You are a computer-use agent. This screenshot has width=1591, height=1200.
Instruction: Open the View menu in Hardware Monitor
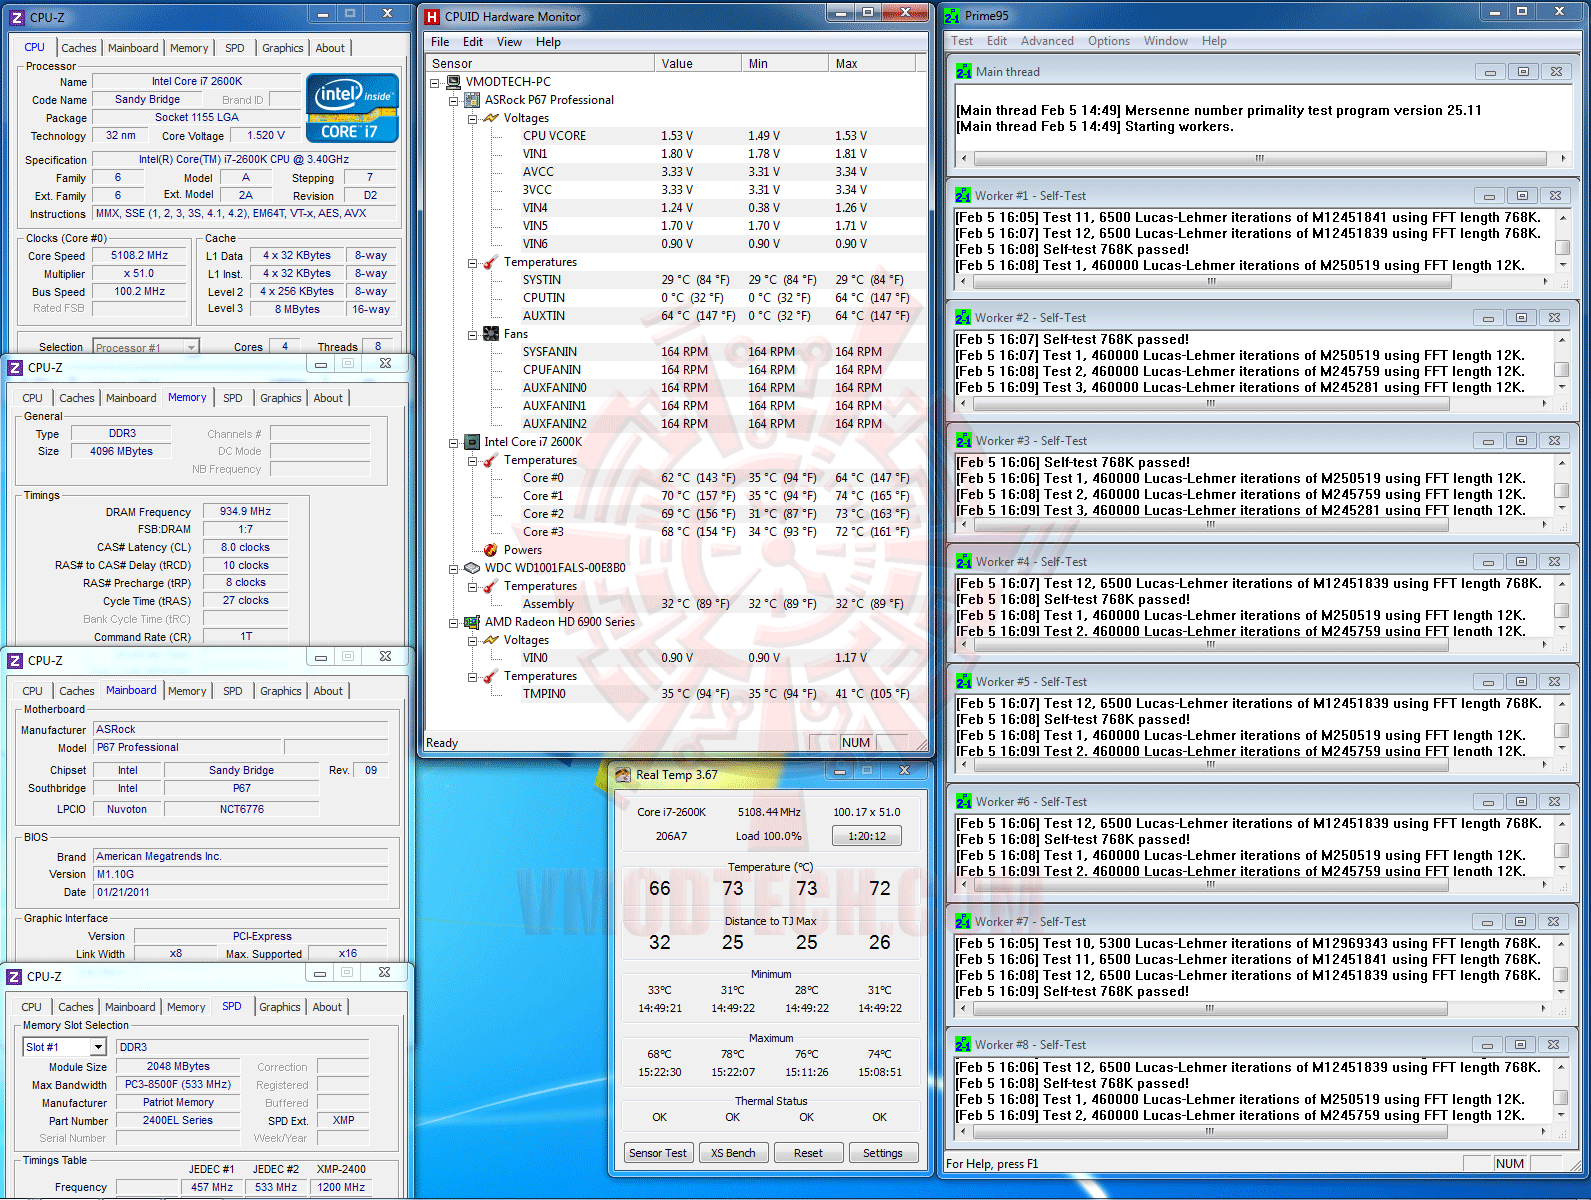click(510, 42)
